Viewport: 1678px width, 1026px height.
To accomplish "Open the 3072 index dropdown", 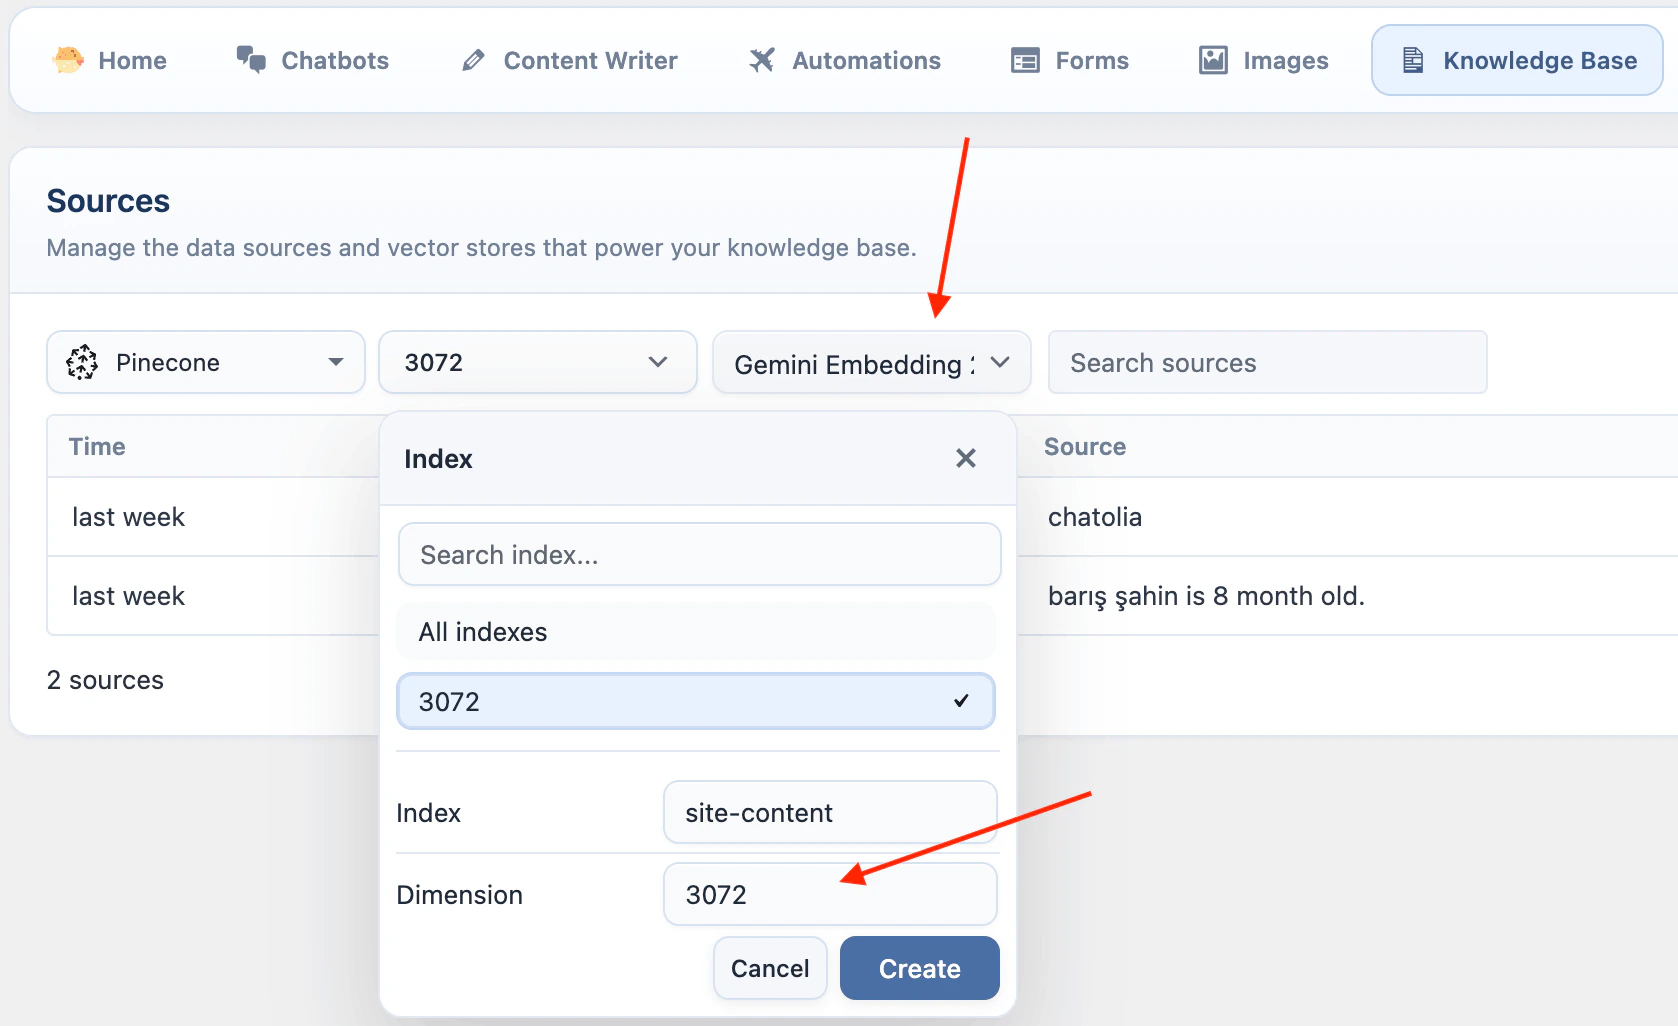I will click(538, 362).
